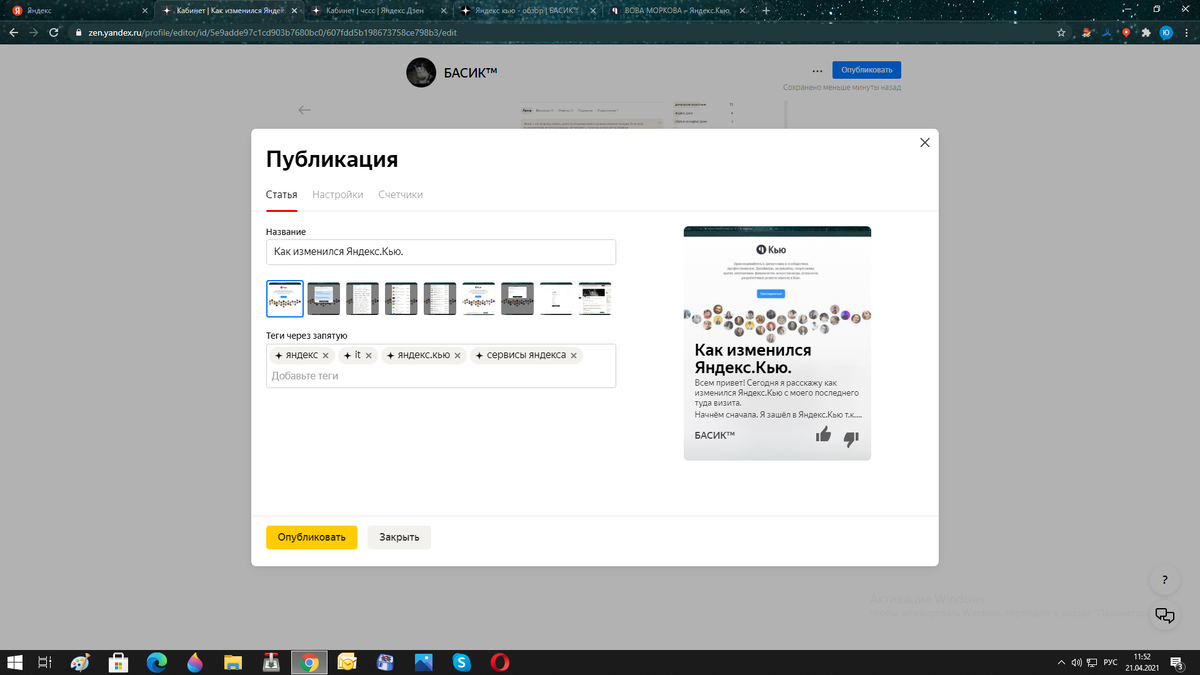Open a new browser tab
The width and height of the screenshot is (1200, 675).
[x=765, y=10]
